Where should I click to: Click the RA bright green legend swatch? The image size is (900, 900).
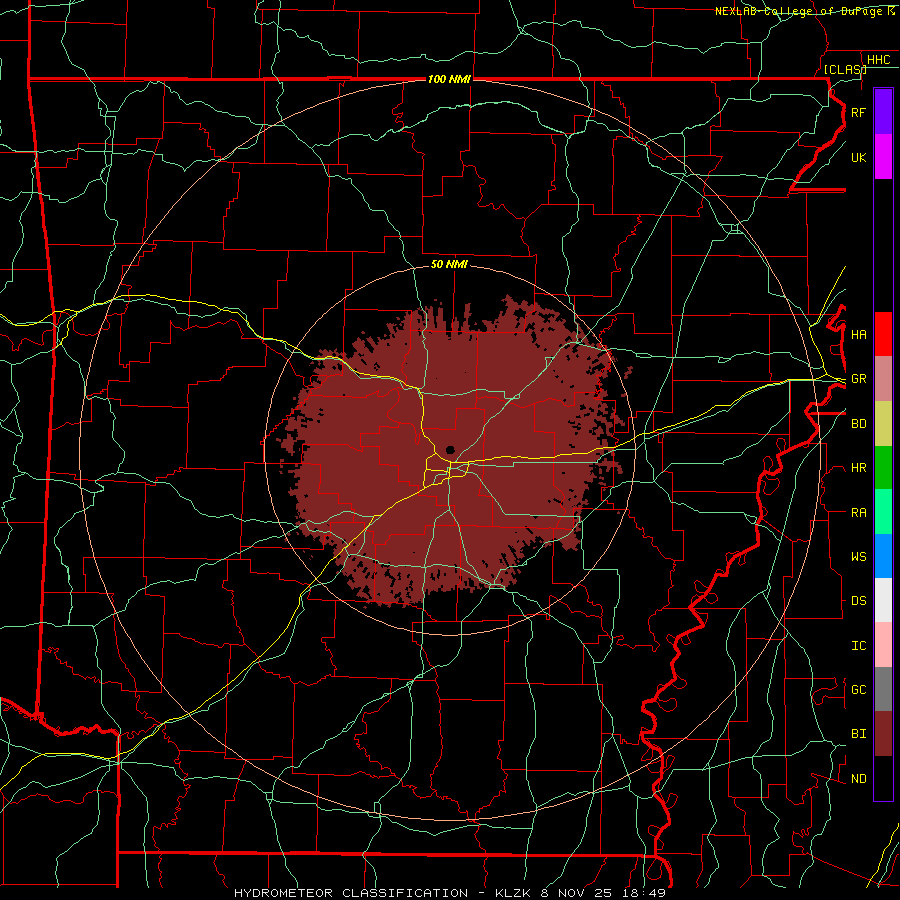(x=883, y=512)
